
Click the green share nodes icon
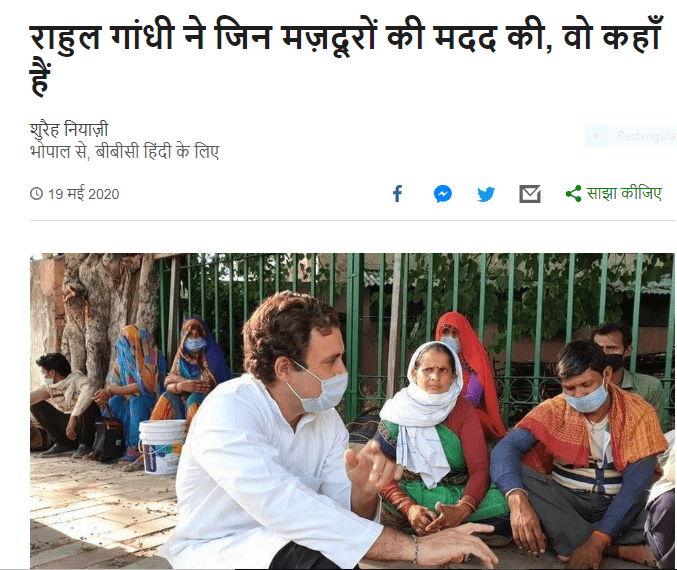click(x=573, y=194)
